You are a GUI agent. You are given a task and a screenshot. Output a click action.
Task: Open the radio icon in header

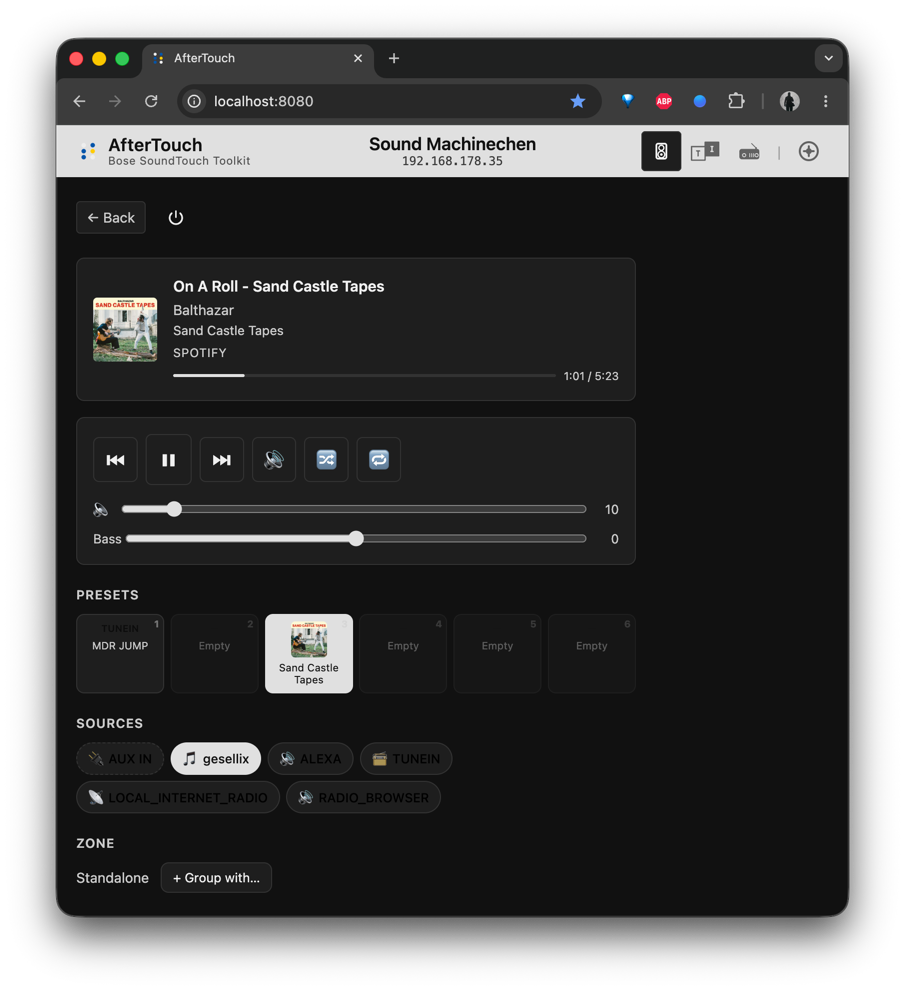coord(750,152)
